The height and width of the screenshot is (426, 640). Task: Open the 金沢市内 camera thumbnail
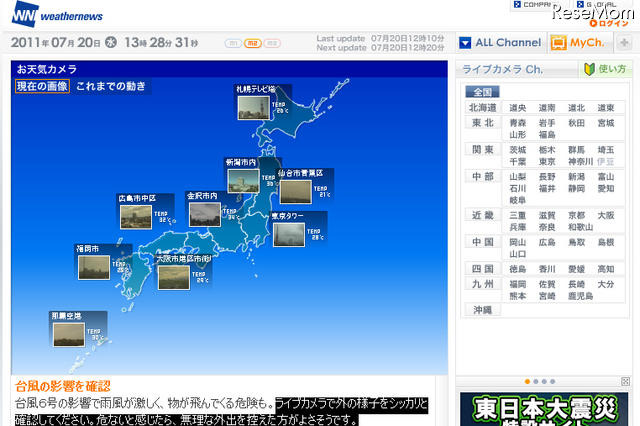[205, 214]
